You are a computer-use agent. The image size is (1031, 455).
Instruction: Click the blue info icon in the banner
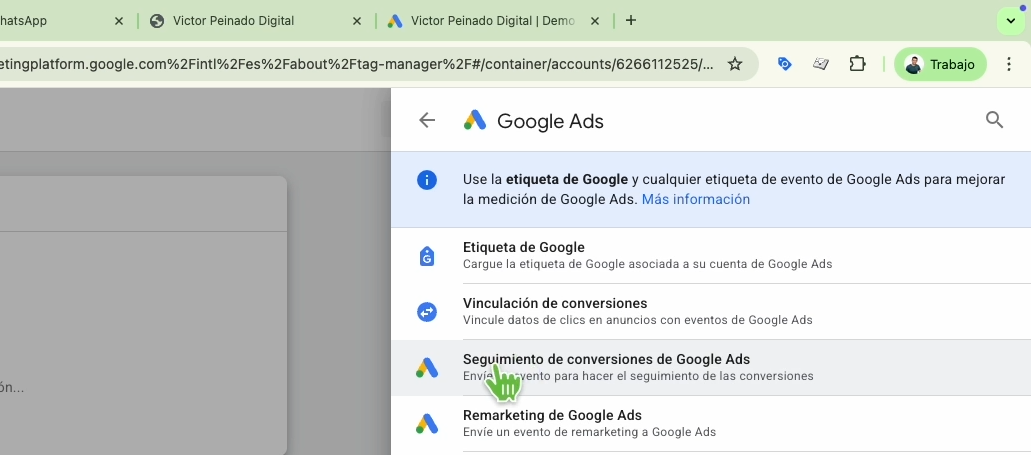point(427,180)
